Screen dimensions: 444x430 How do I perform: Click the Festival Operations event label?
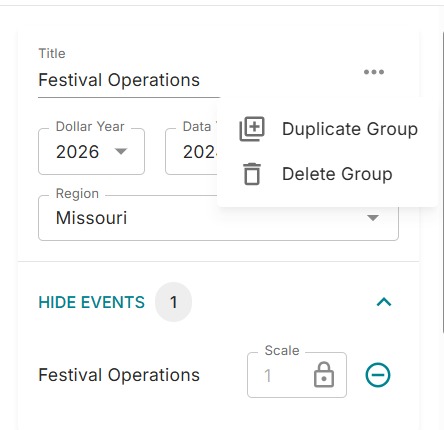[119, 375]
